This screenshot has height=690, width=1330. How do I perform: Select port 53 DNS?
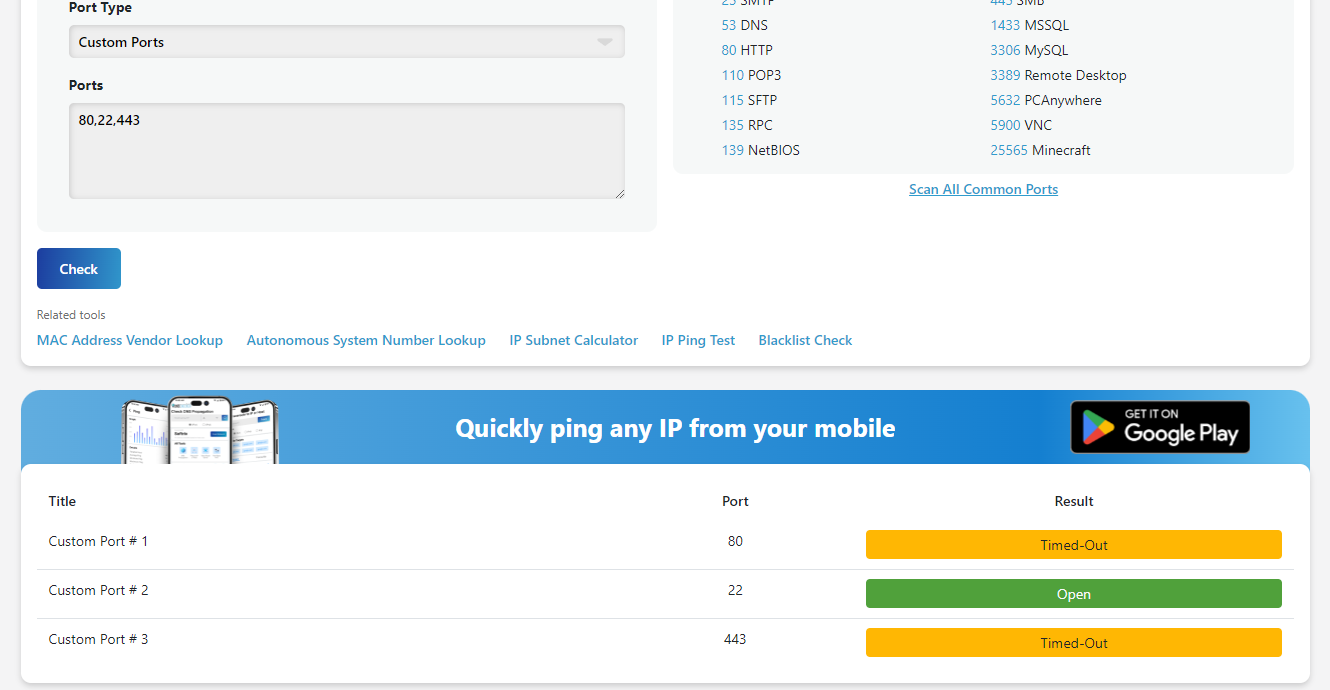744,25
